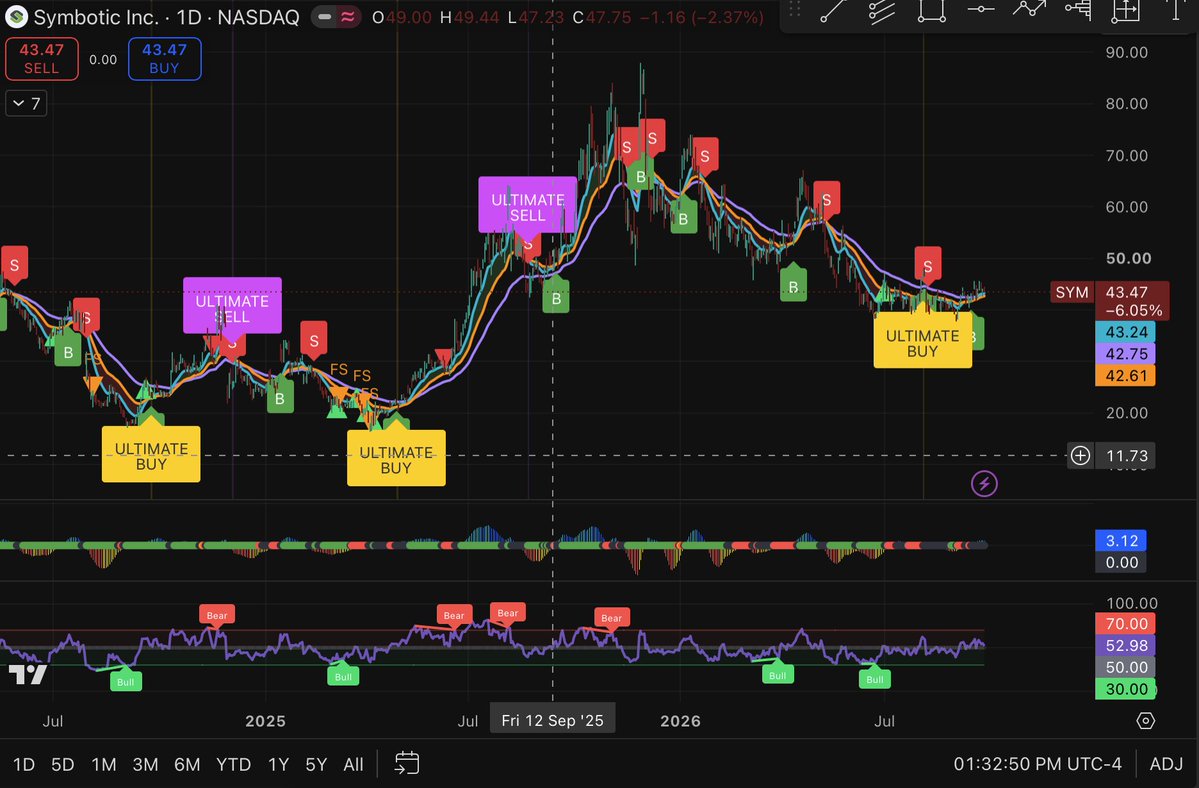Viewport: 1199px width, 788px height.
Task: Select the arrow path drawing tool
Action: pos(1029,9)
